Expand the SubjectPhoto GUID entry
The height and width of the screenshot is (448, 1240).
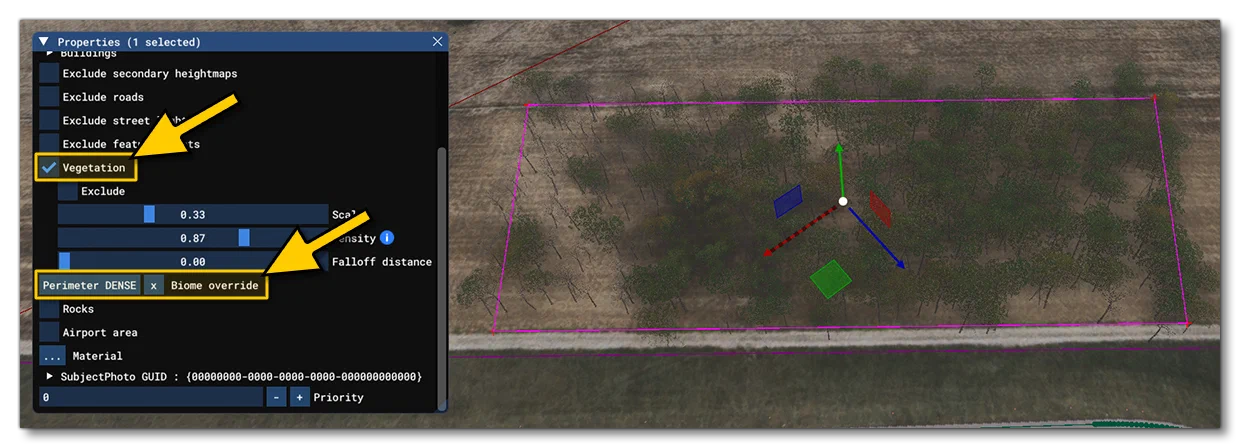[x=50, y=377]
